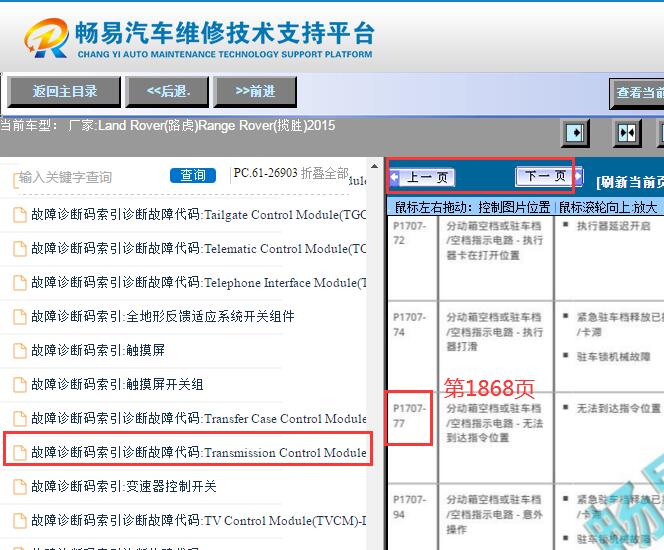The width and height of the screenshot is (664, 550).
Task: Open Transfer Case Control Module fault index
Action: (198, 418)
